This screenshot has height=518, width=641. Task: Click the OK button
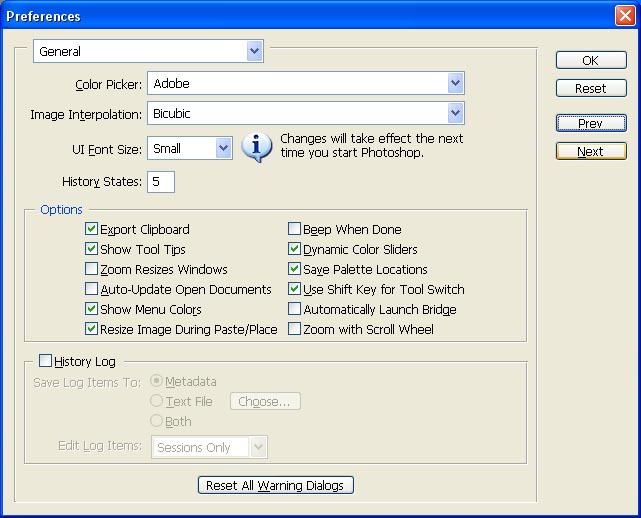tap(590, 61)
